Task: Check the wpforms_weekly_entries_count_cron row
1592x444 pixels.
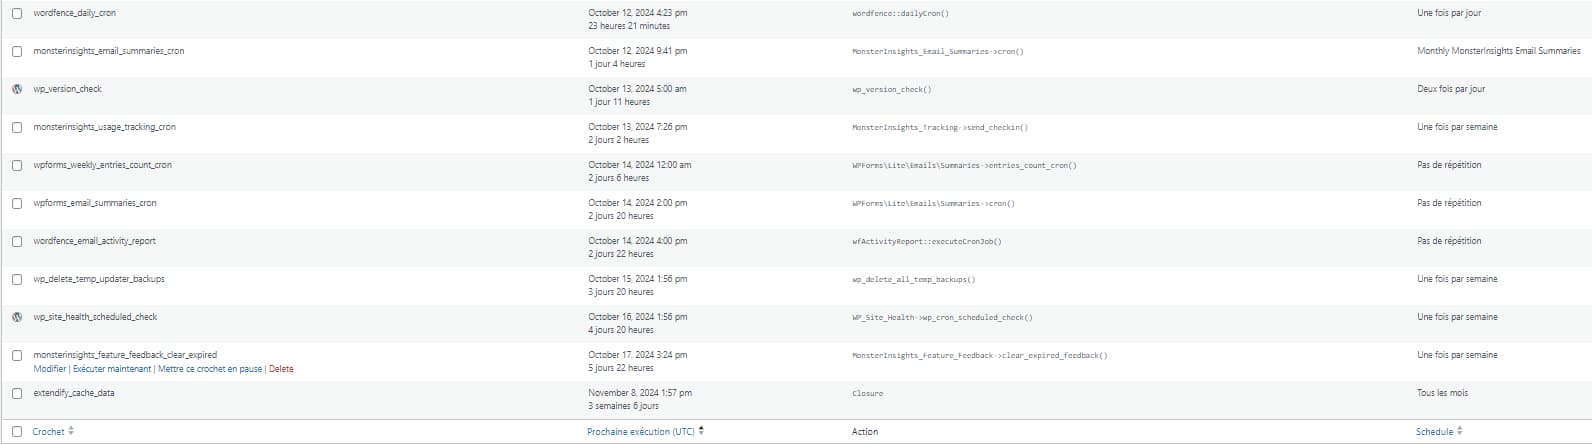Action: [x=17, y=165]
